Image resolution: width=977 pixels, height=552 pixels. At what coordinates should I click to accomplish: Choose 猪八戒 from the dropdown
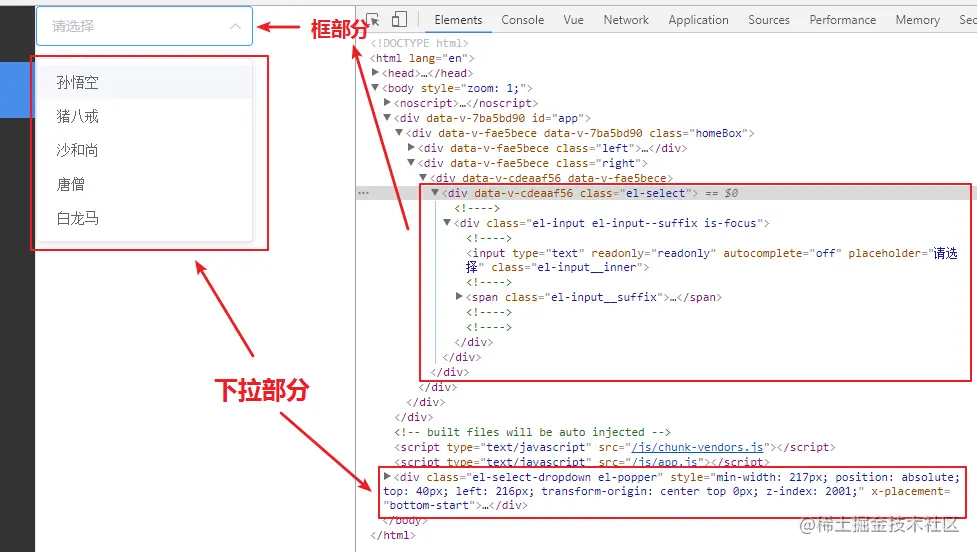point(145,116)
